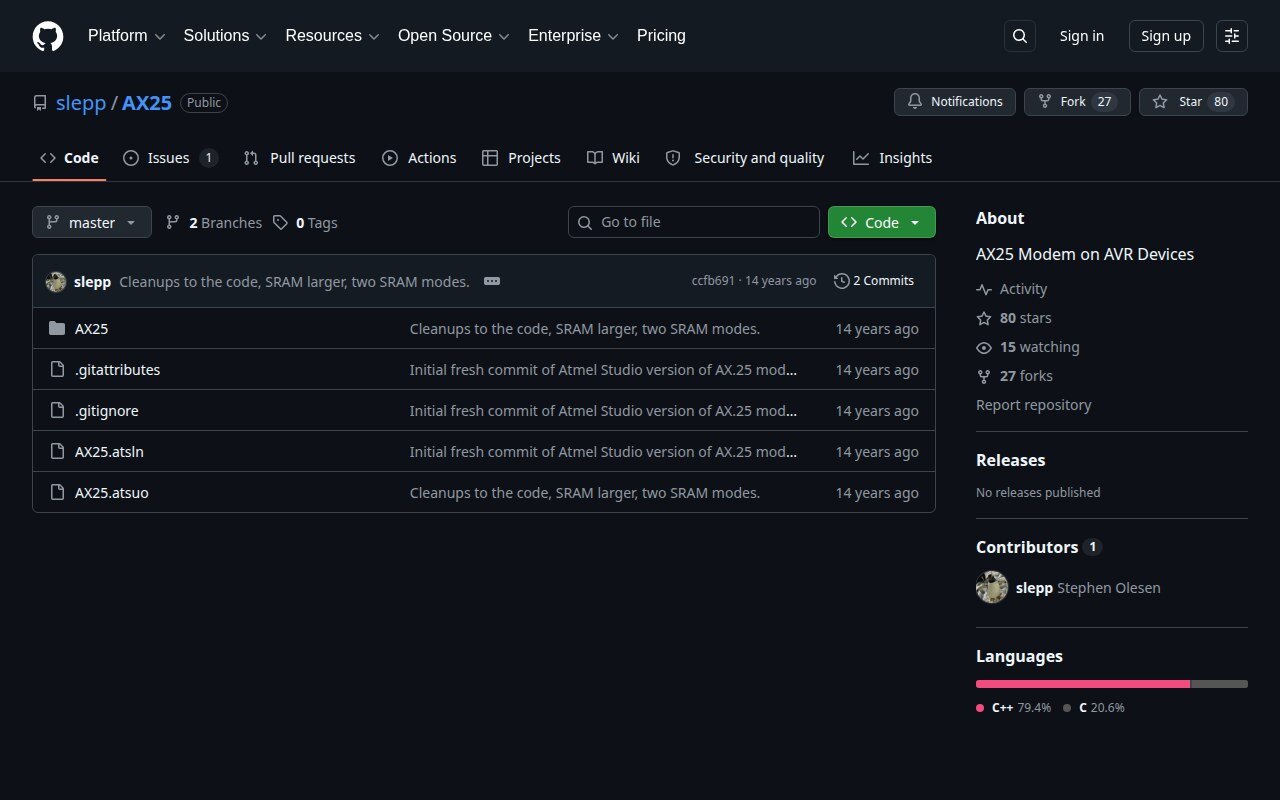Click the file icon next to .gitattributes
This screenshot has width=1280, height=800.
57,369
